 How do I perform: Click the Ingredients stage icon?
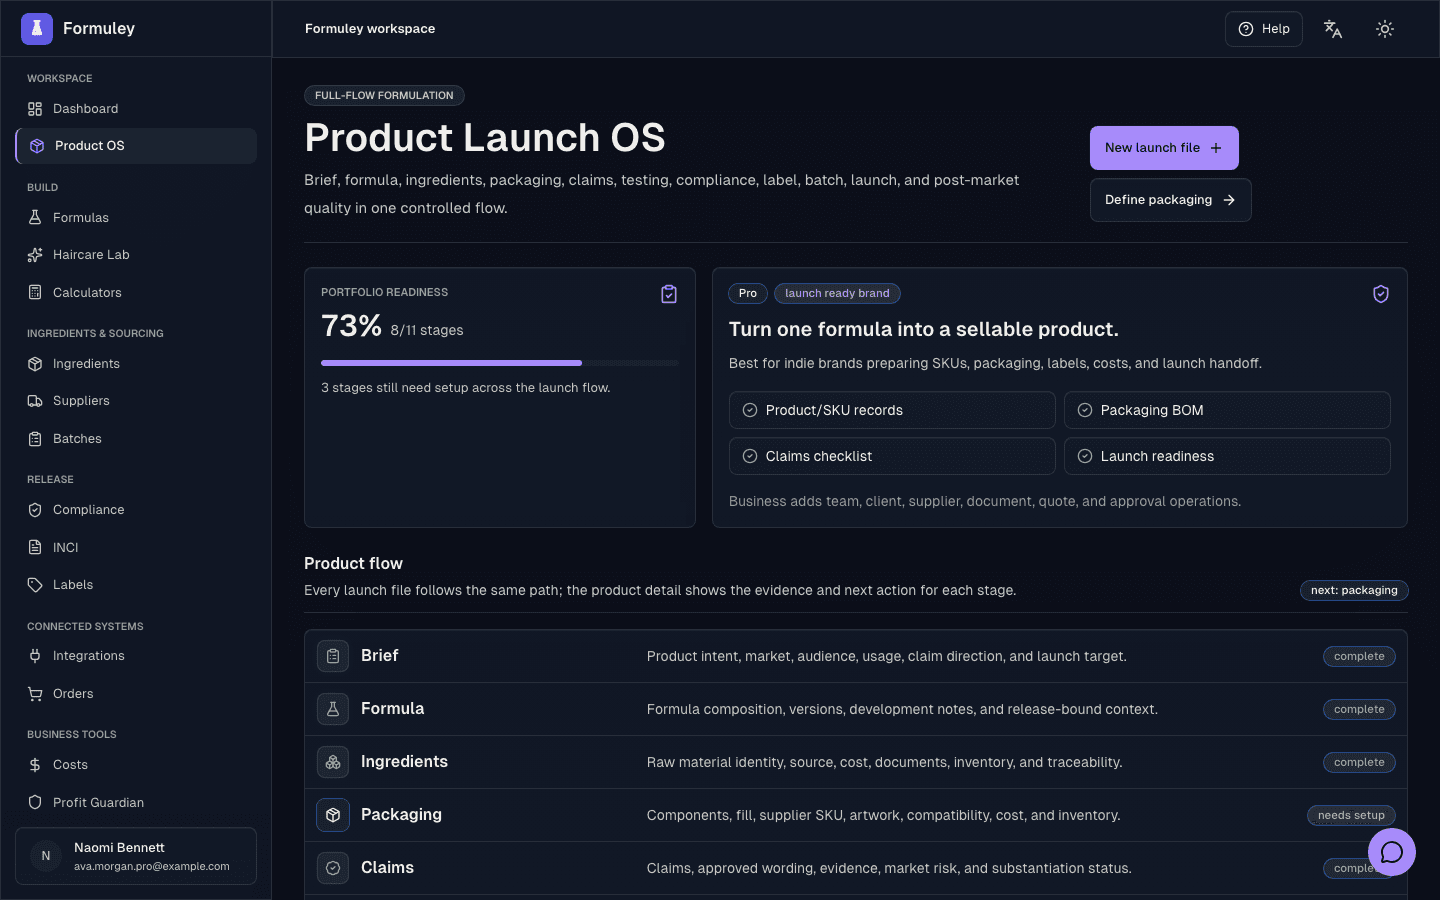[x=333, y=762]
